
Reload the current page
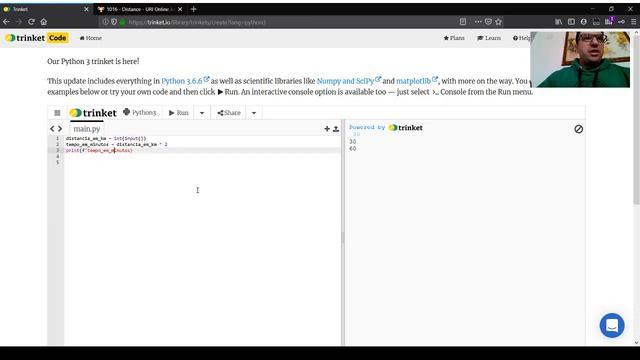(31, 22)
